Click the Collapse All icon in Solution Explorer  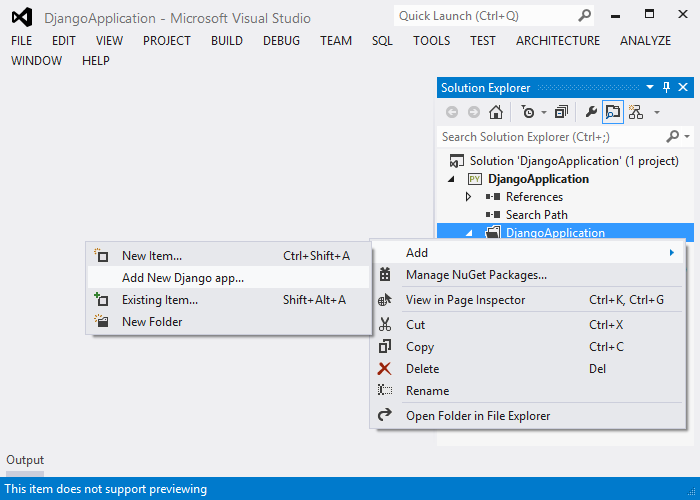pos(561,112)
